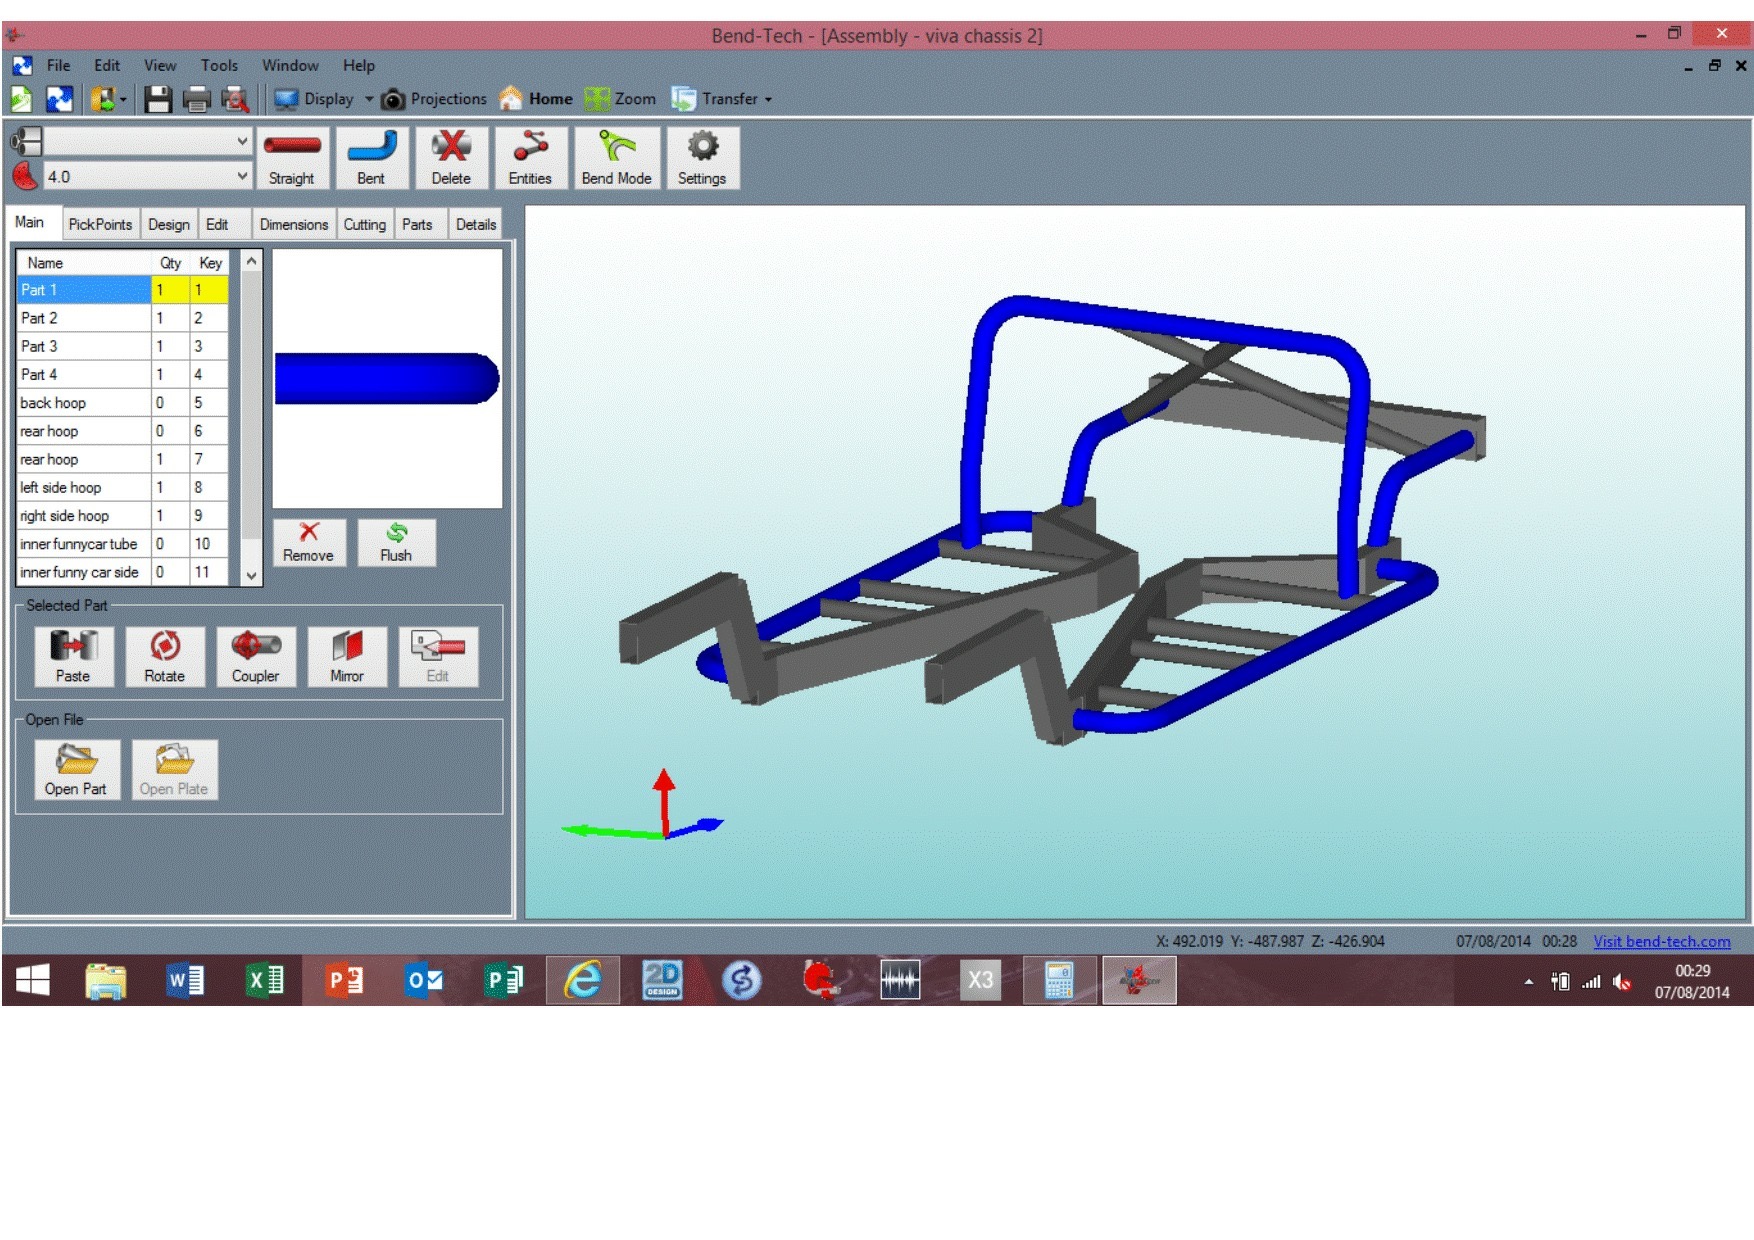Open the Edit menu
Viewport: 1754px width, 1240px height.
coord(107,65)
